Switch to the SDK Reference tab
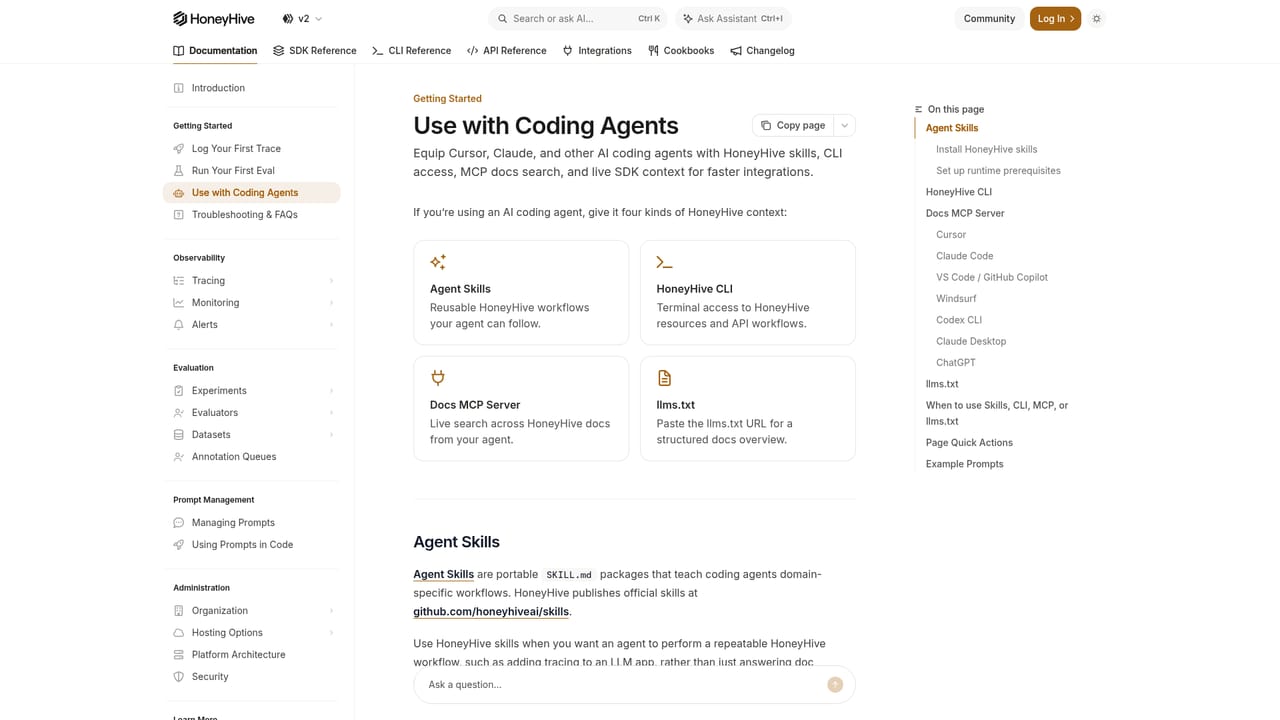This screenshot has height=720, width=1280. tap(315, 50)
